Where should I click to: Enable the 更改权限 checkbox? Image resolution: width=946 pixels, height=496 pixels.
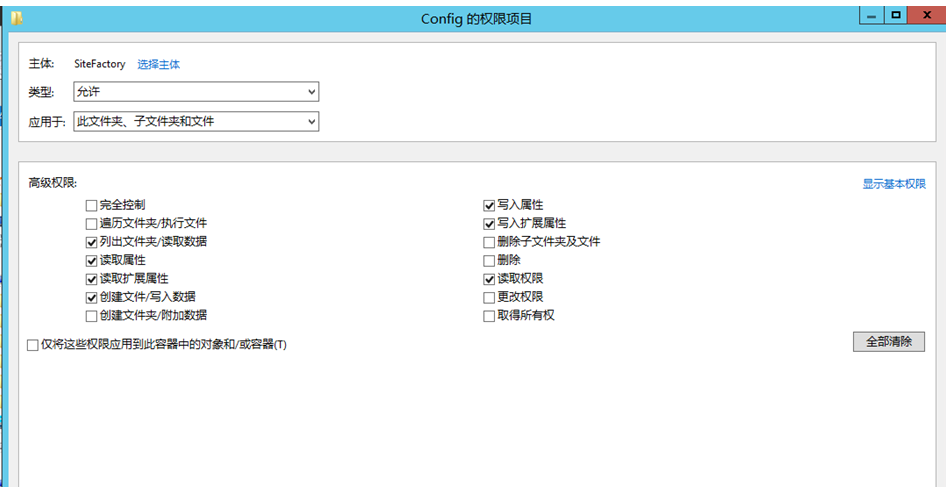(489, 297)
